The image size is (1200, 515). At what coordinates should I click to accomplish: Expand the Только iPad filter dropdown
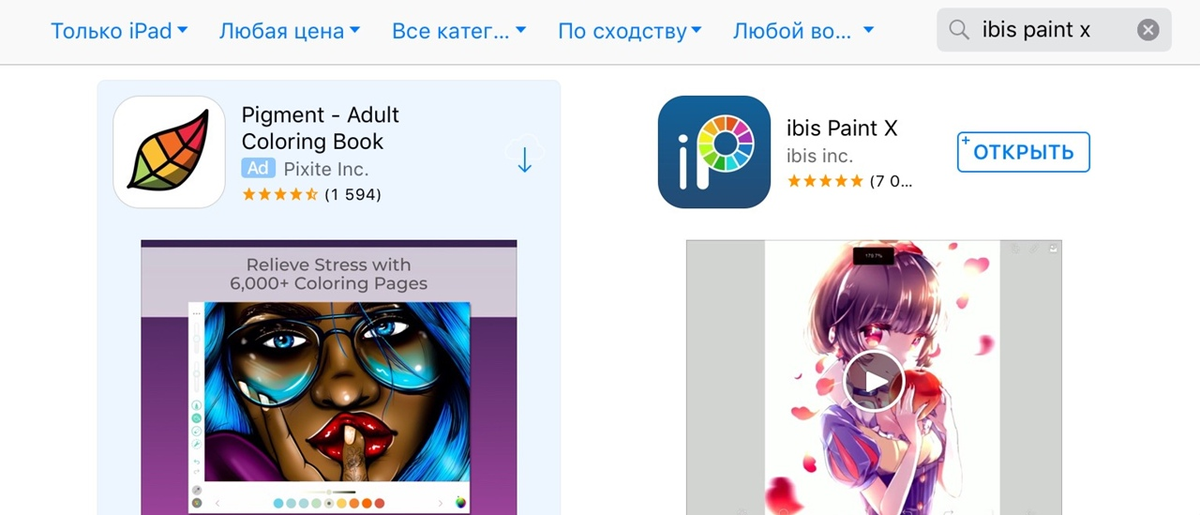click(x=119, y=31)
